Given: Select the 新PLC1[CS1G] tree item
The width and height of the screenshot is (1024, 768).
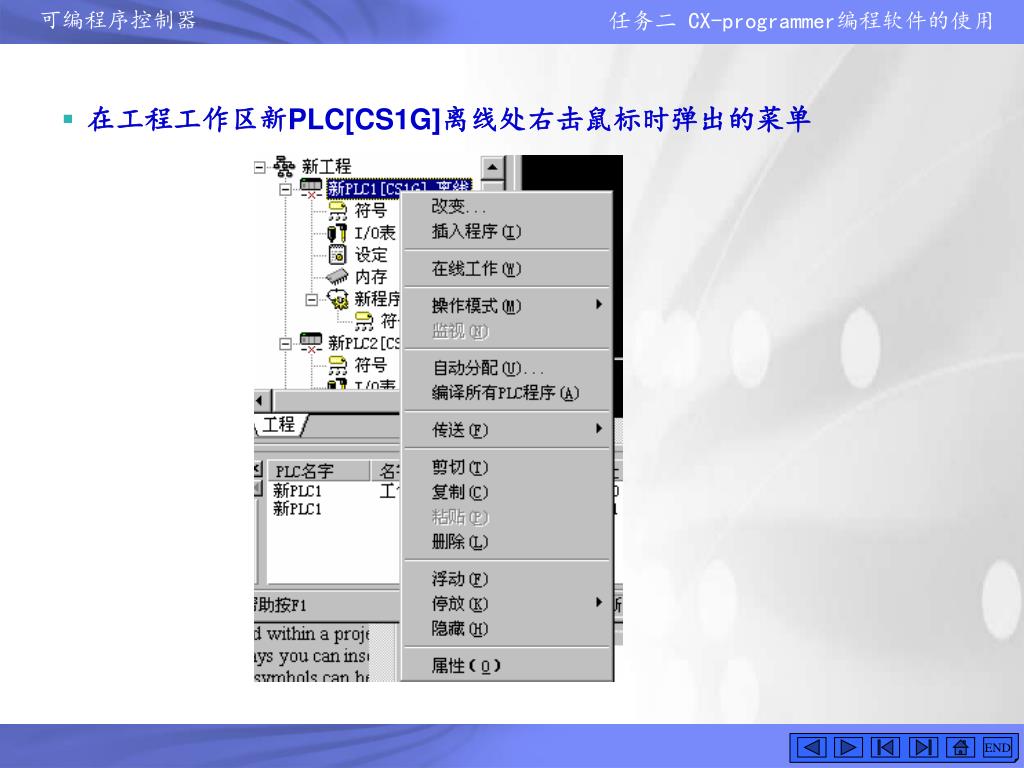Looking at the screenshot, I should pyautogui.click(x=398, y=188).
